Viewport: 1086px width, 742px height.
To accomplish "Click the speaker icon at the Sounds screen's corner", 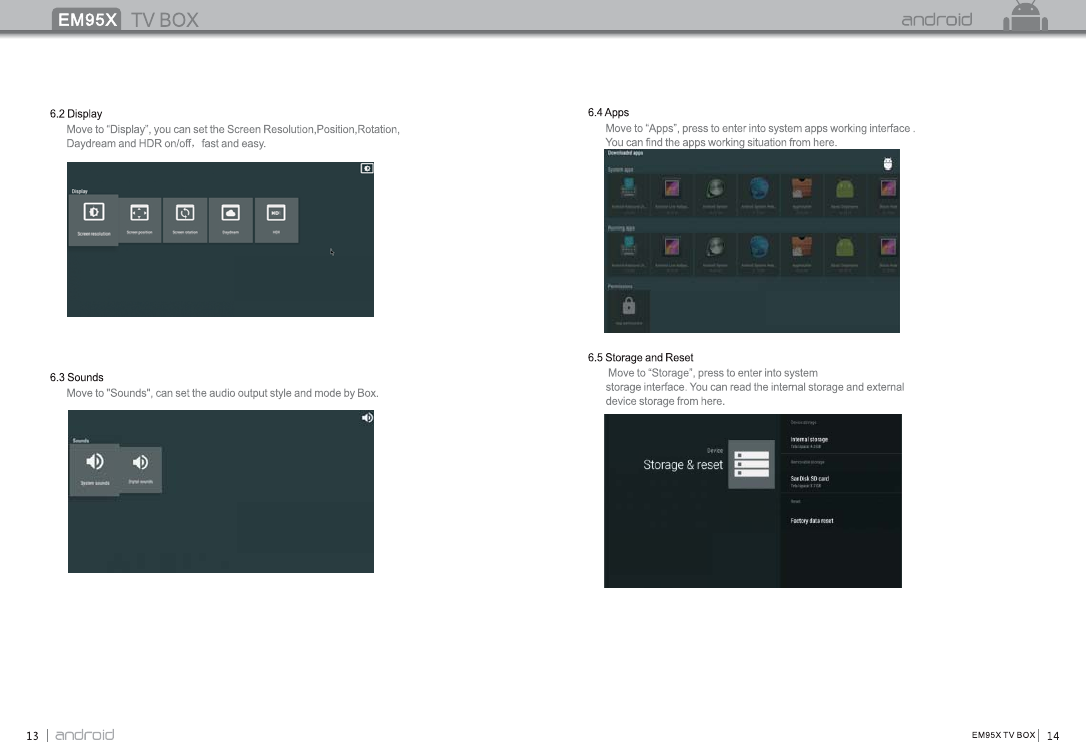I will pos(367,417).
